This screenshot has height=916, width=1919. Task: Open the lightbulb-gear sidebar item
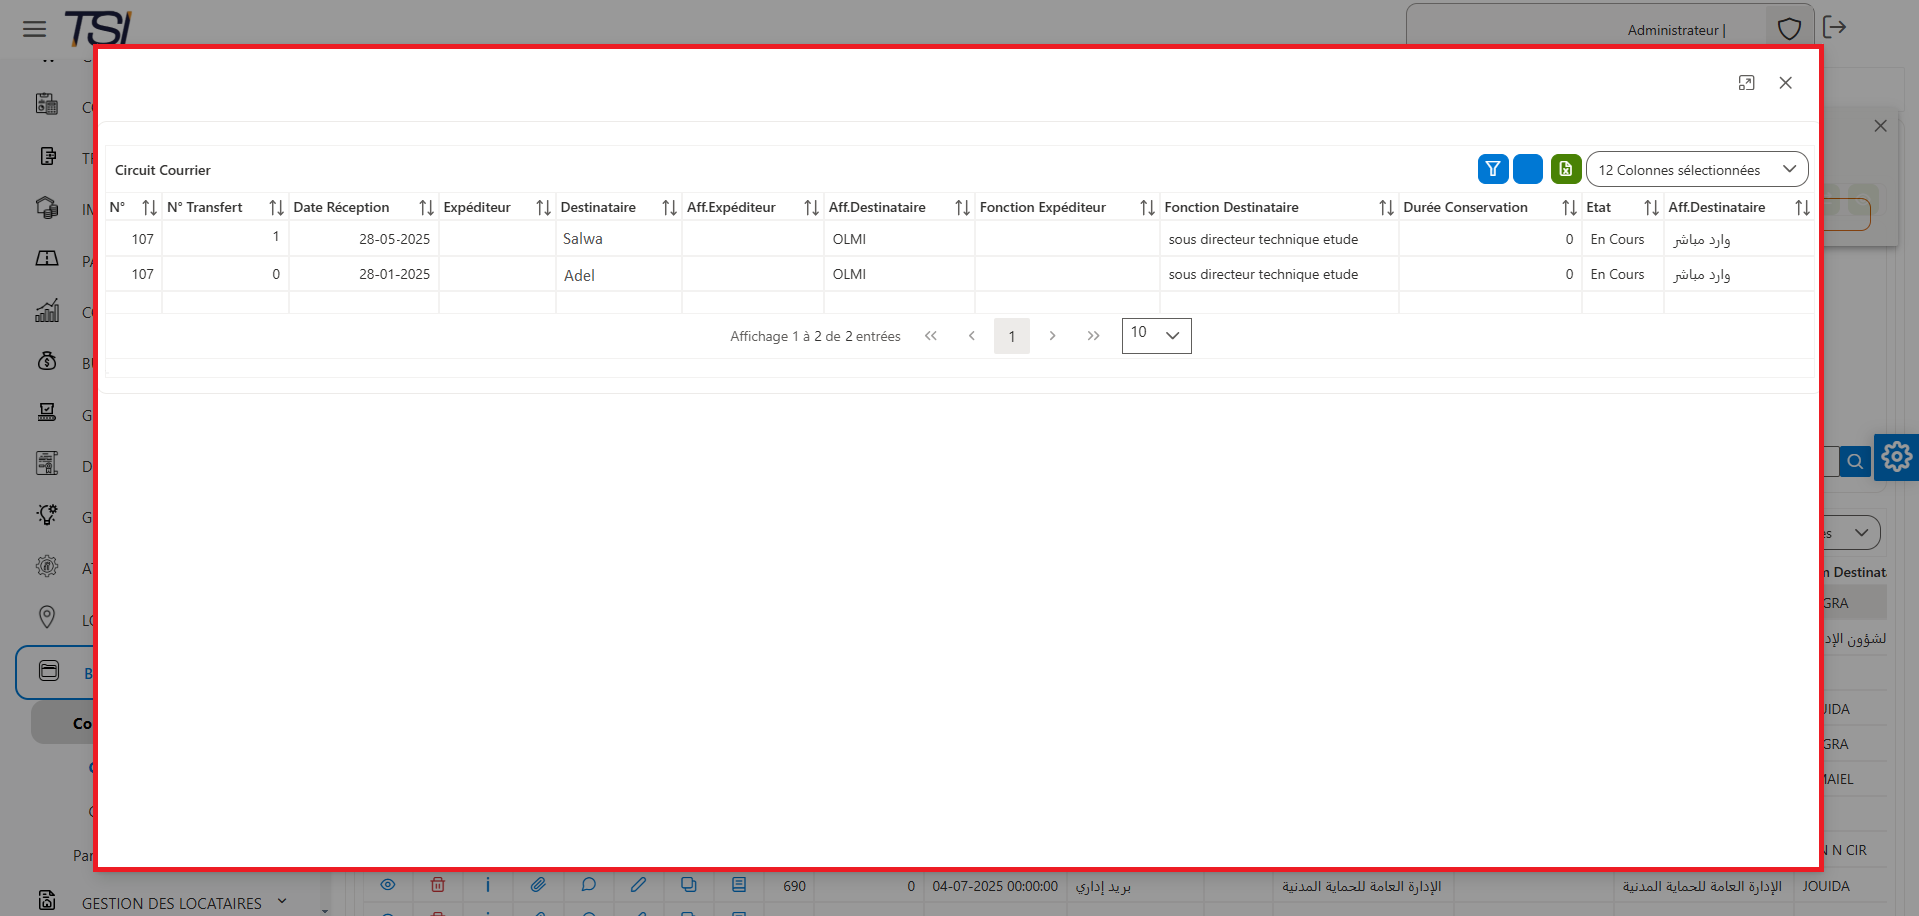tap(47, 515)
